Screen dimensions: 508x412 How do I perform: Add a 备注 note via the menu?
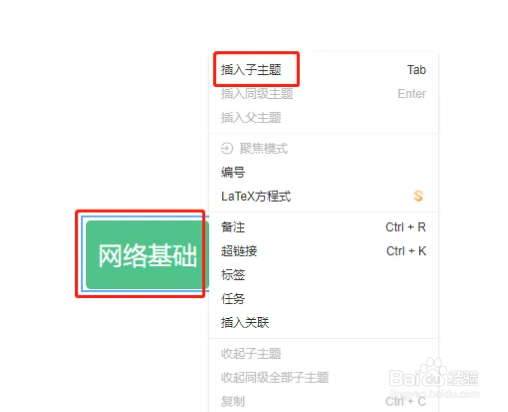(x=323, y=227)
